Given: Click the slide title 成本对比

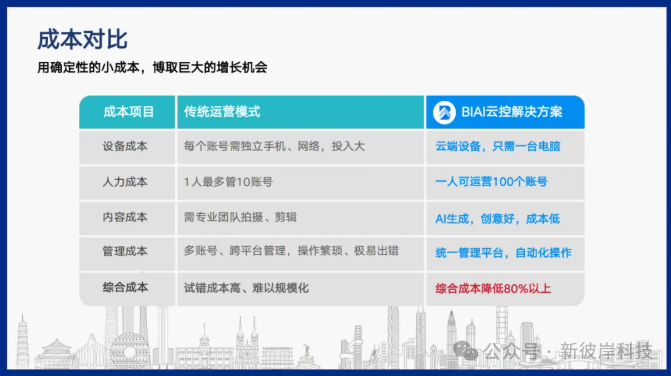Looking at the screenshot, I should click(82, 40).
